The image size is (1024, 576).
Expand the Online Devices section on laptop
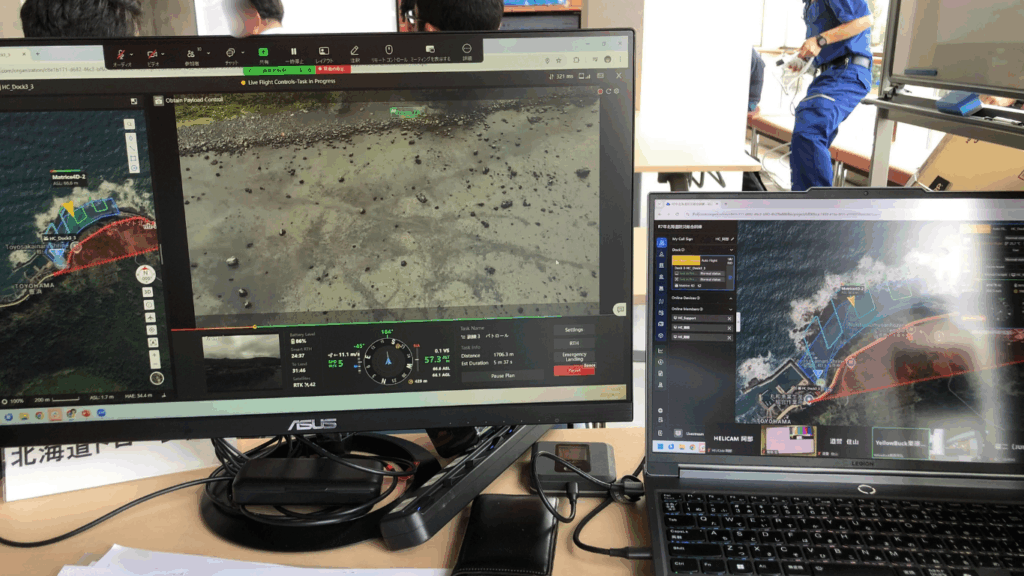(x=731, y=298)
